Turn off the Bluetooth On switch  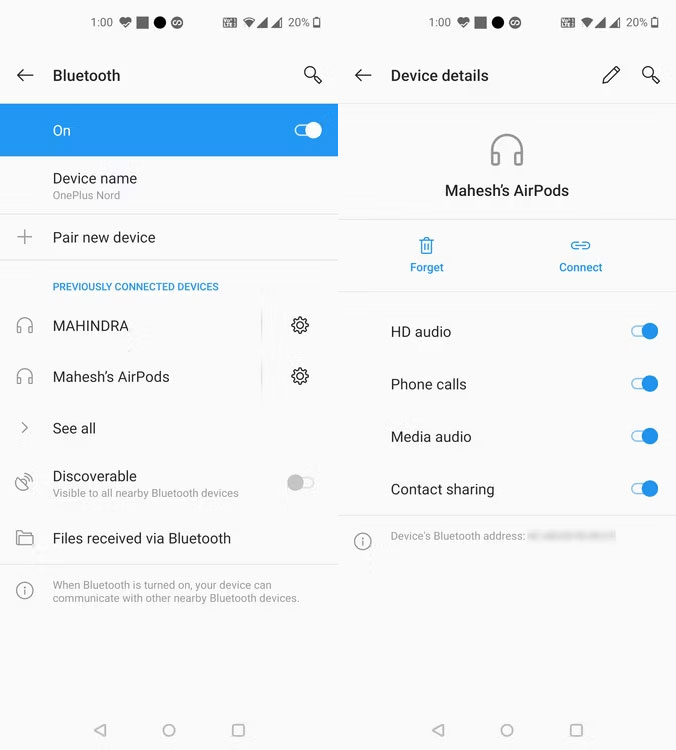click(308, 130)
